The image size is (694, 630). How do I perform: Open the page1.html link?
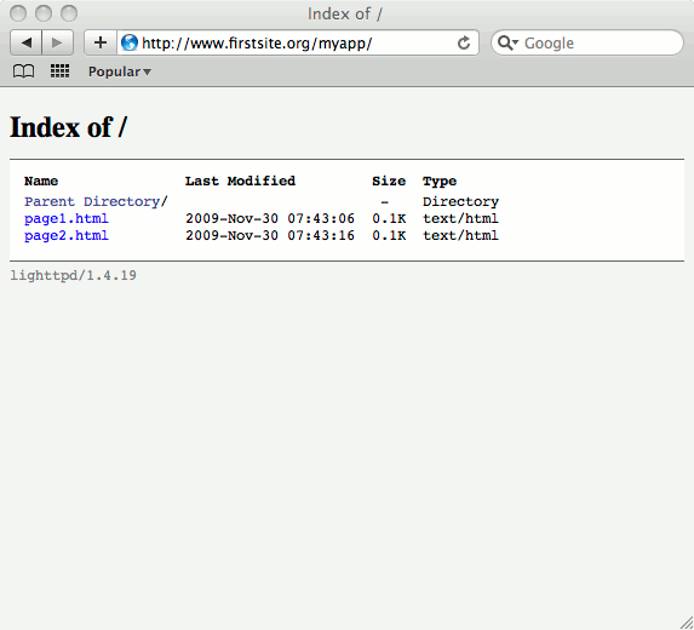[66, 218]
